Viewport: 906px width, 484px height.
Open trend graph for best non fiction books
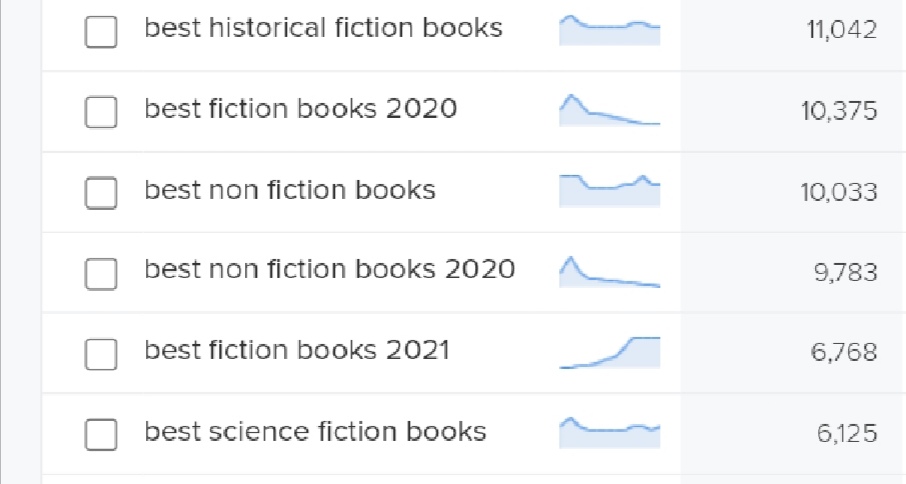(610, 191)
